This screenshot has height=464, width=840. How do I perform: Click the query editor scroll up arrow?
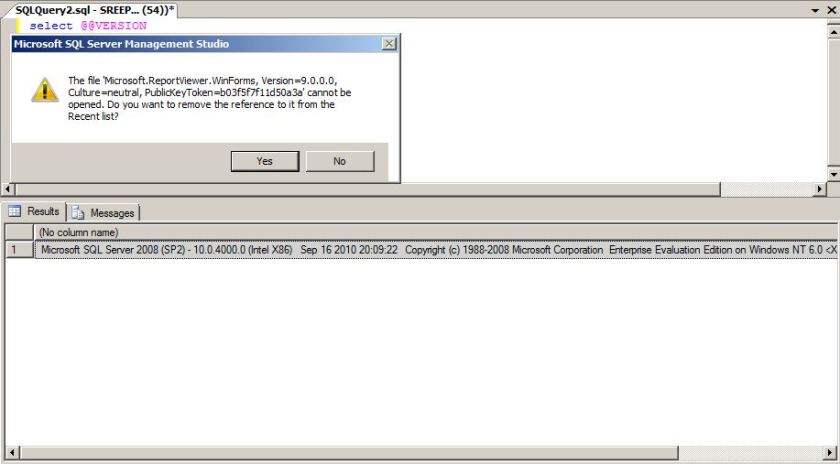click(x=833, y=25)
